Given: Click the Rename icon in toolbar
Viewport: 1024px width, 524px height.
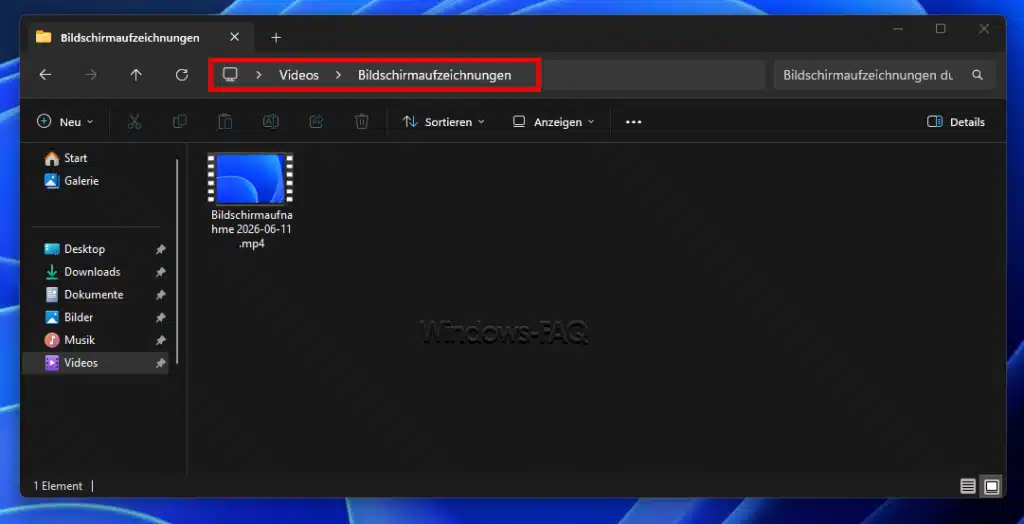Looking at the screenshot, I should pyautogui.click(x=270, y=122).
